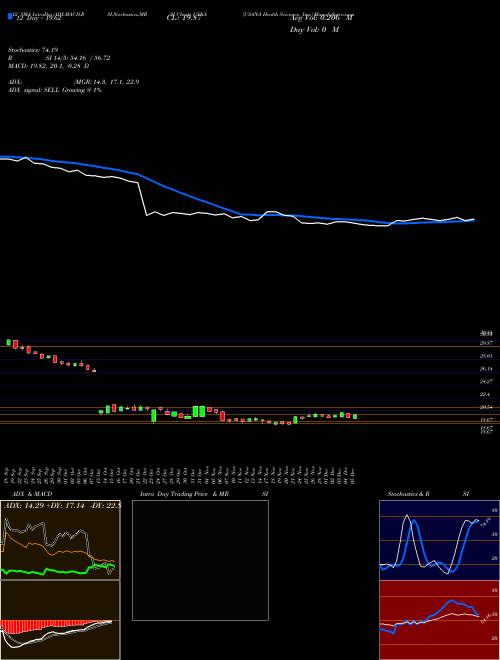Click the dark blue stochastics chart panel
The height and width of the screenshot is (660, 500).
click(439, 540)
